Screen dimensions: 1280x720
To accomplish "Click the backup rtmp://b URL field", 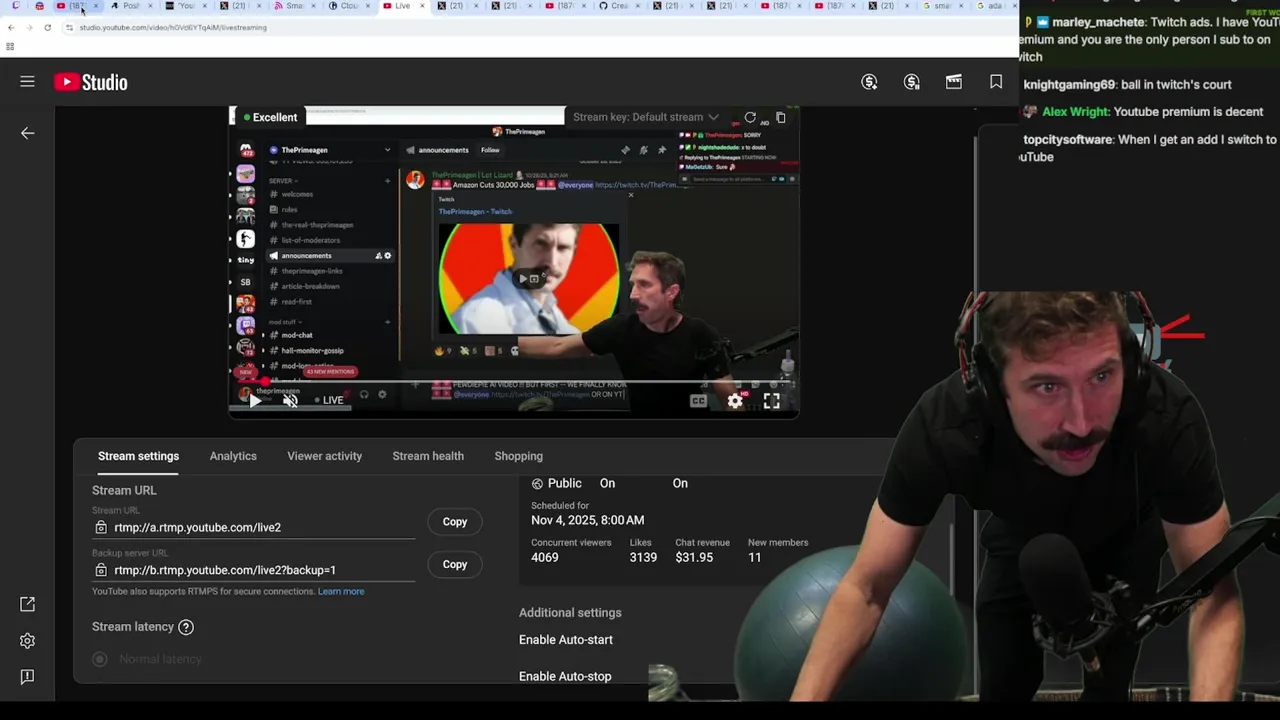I will [254, 570].
